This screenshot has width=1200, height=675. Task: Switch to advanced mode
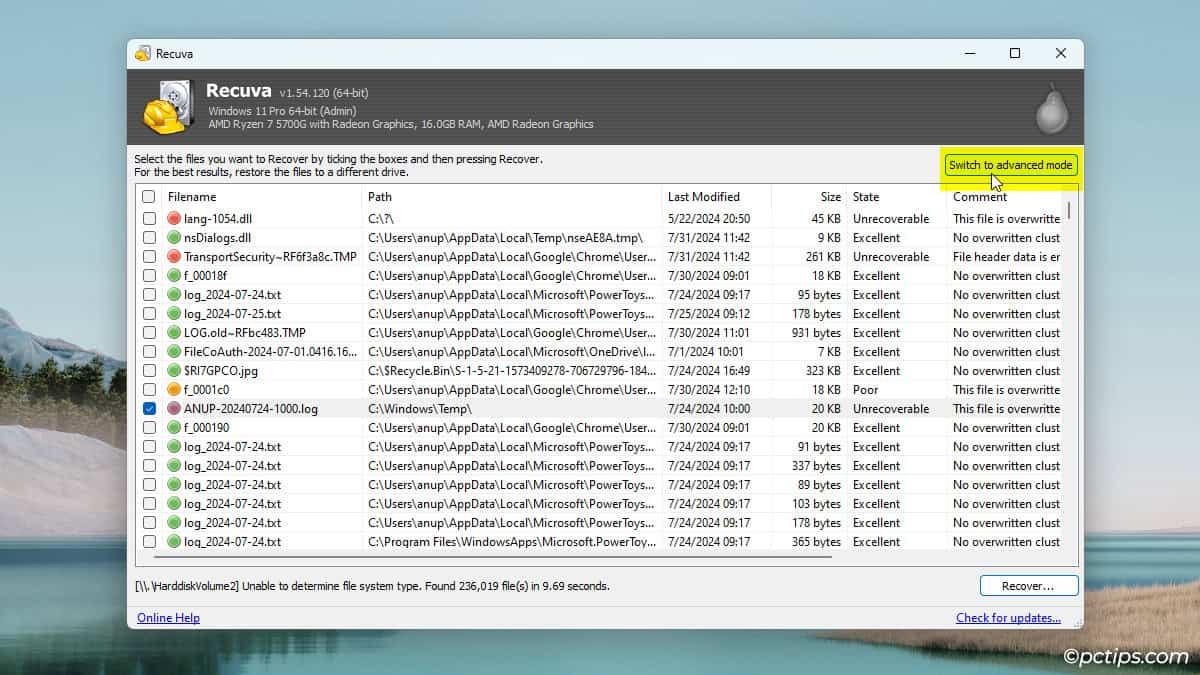tap(1011, 165)
